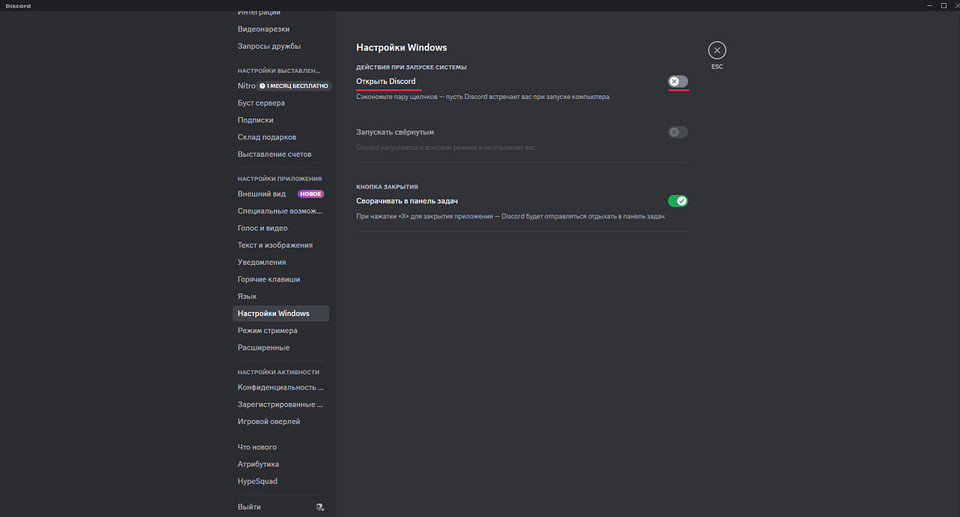Screen dimensions: 960x517
Task: Click the НОВОЕ badge next to Внешний вид
Action: pos(310,194)
